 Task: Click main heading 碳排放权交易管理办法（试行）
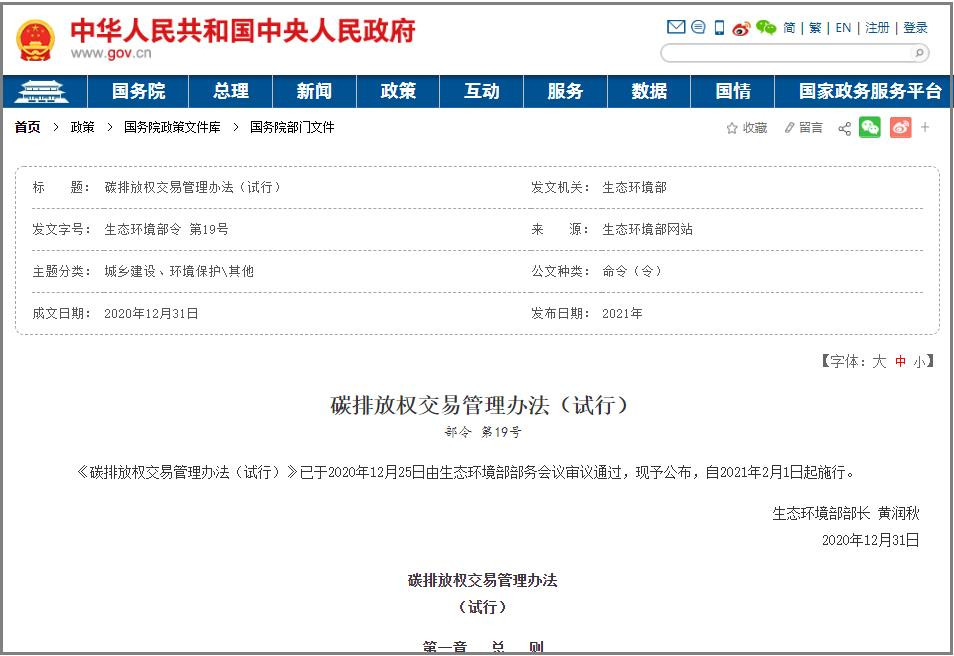(479, 405)
